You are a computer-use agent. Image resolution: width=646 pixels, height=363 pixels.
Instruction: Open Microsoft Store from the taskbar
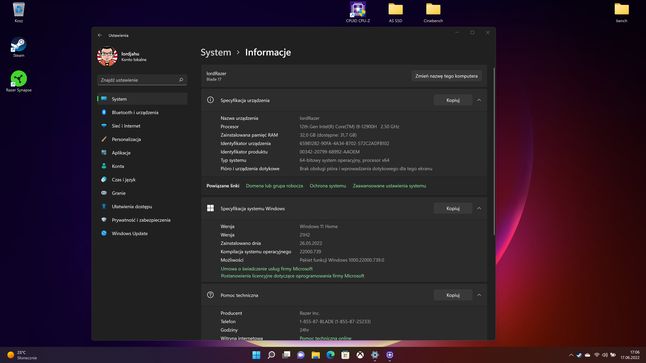(x=345, y=355)
